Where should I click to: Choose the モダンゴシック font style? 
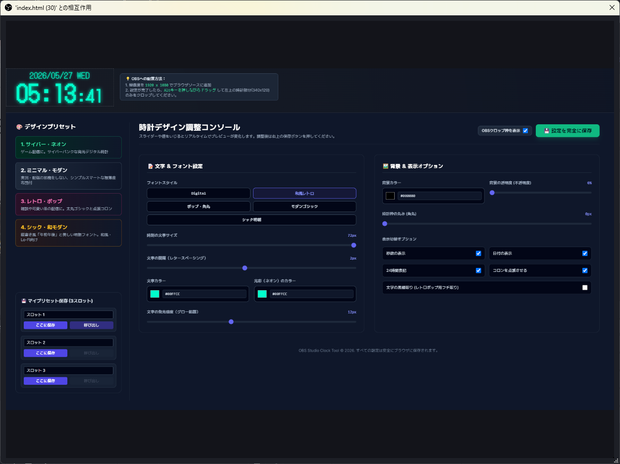pyautogui.click(x=304, y=206)
